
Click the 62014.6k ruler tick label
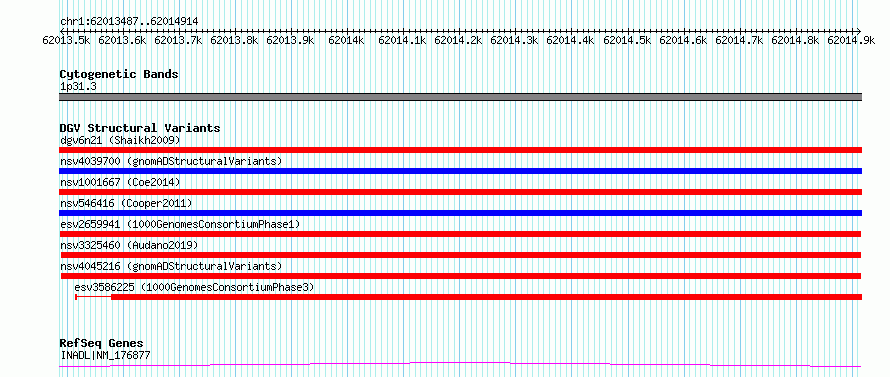tap(683, 40)
